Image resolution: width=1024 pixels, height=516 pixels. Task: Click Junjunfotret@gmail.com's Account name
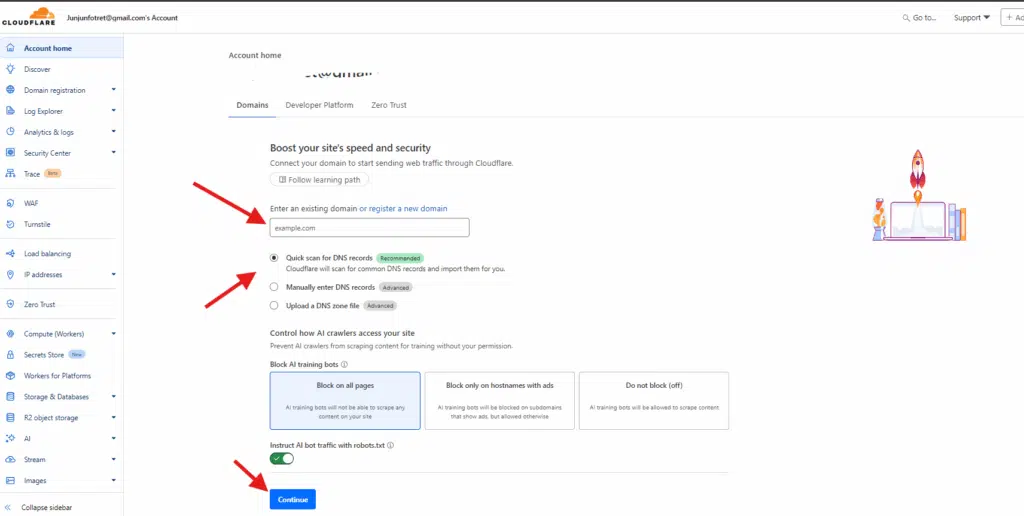(122, 18)
